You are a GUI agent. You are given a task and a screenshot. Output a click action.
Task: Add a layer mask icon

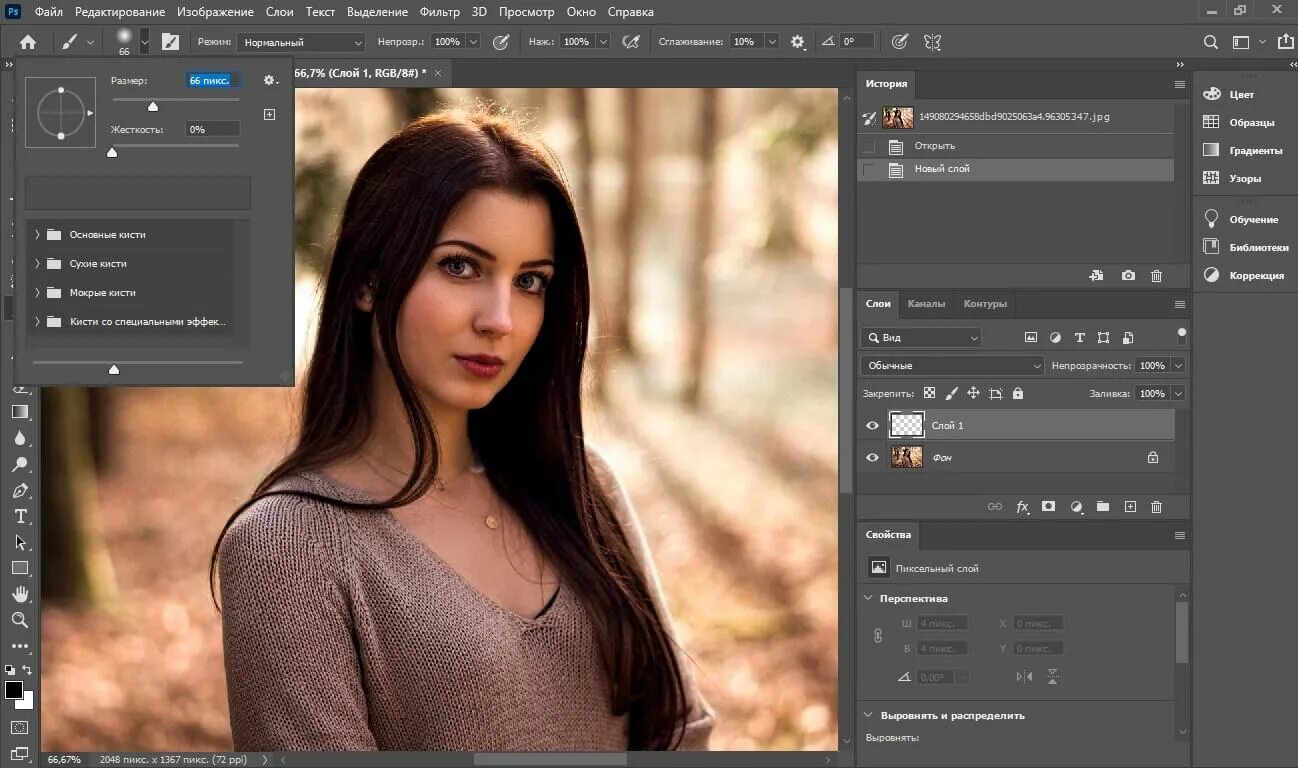pyautogui.click(x=1048, y=507)
